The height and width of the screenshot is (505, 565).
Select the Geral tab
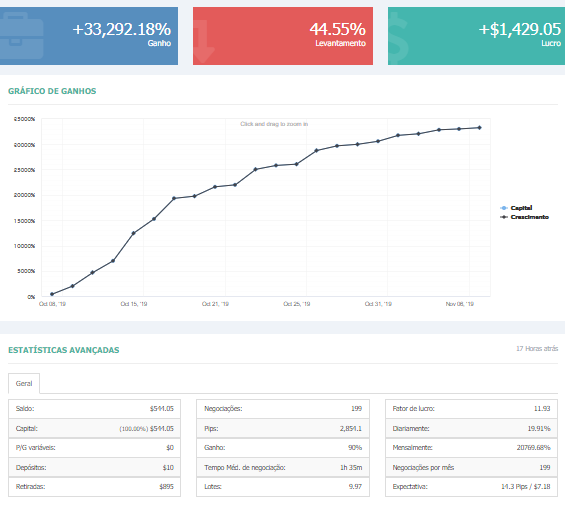click(x=24, y=384)
